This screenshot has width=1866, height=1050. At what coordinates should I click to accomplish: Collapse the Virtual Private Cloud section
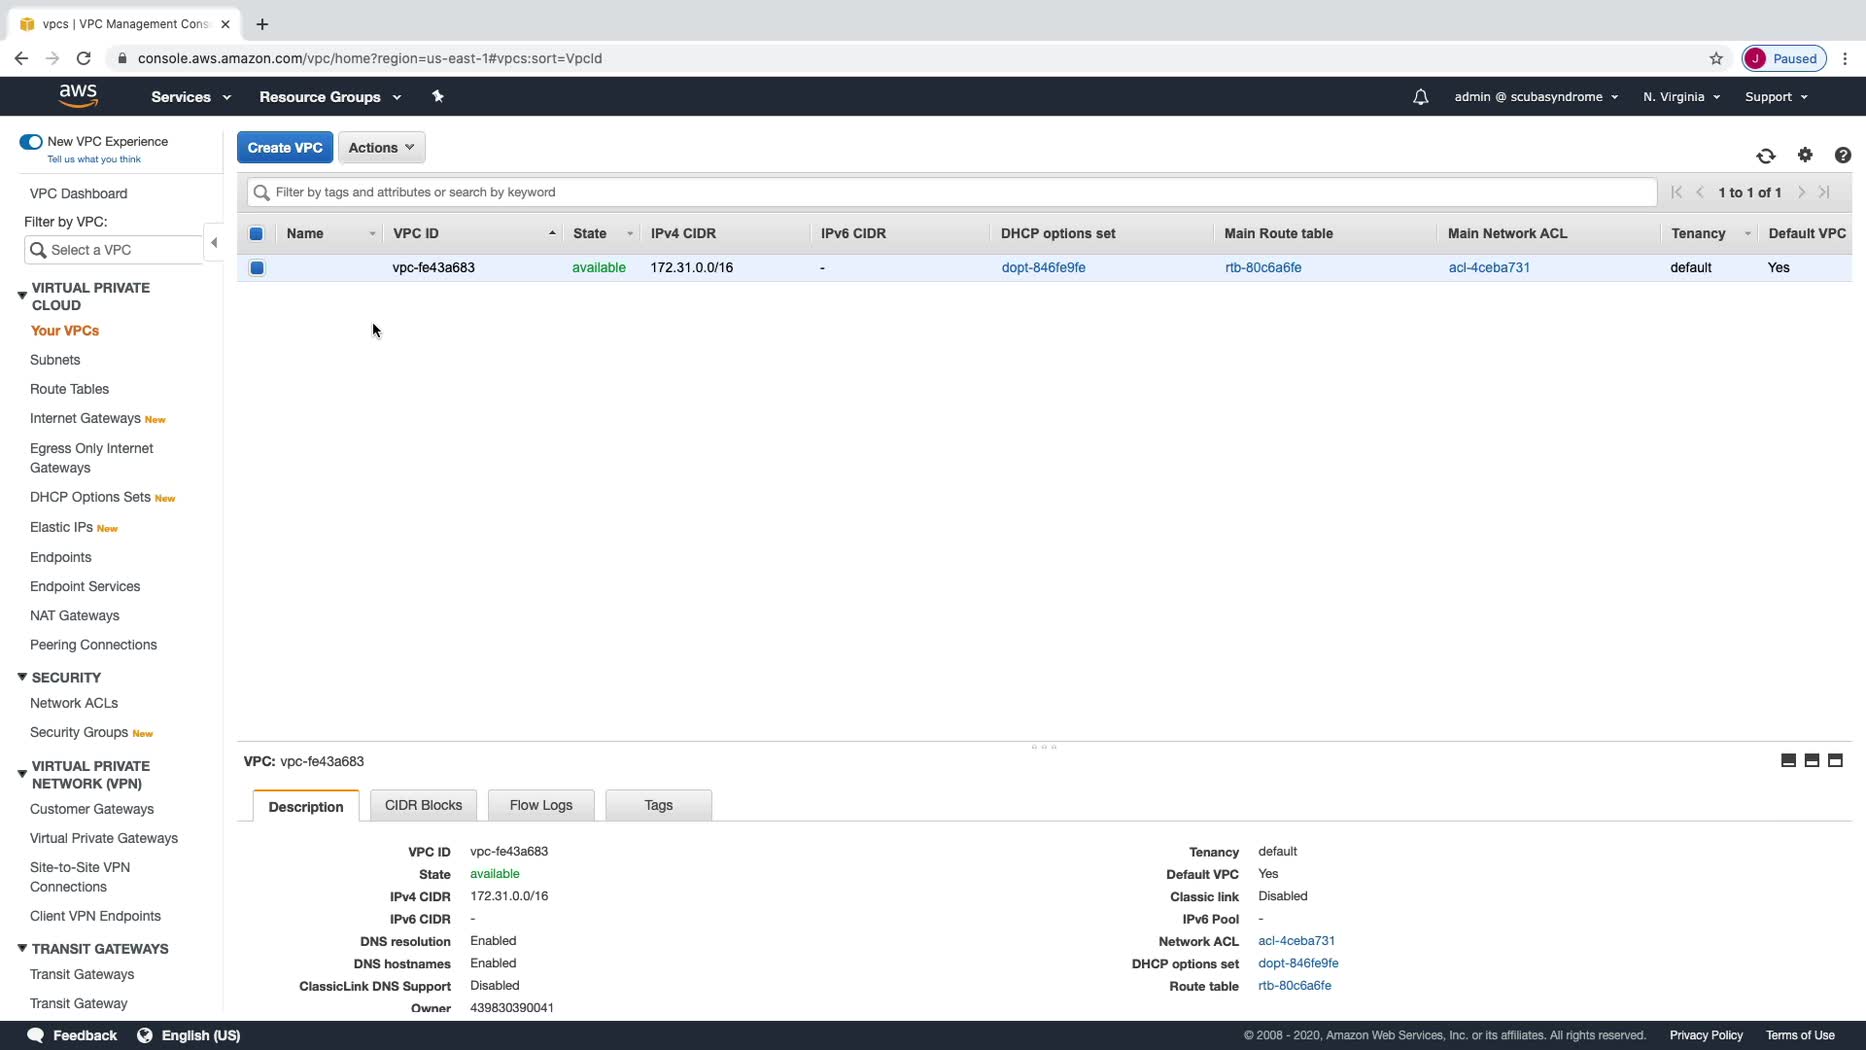[x=22, y=296]
